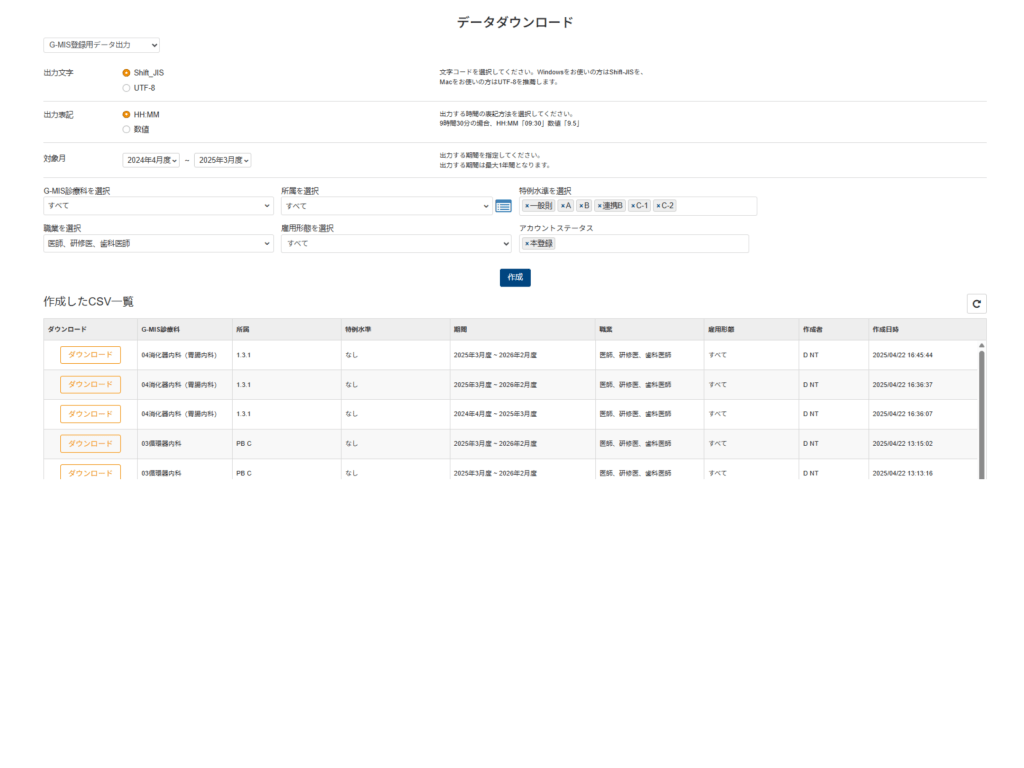This screenshot has height=768, width=1024.
Task: Choose the 数値 output notation
Action: 126,129
